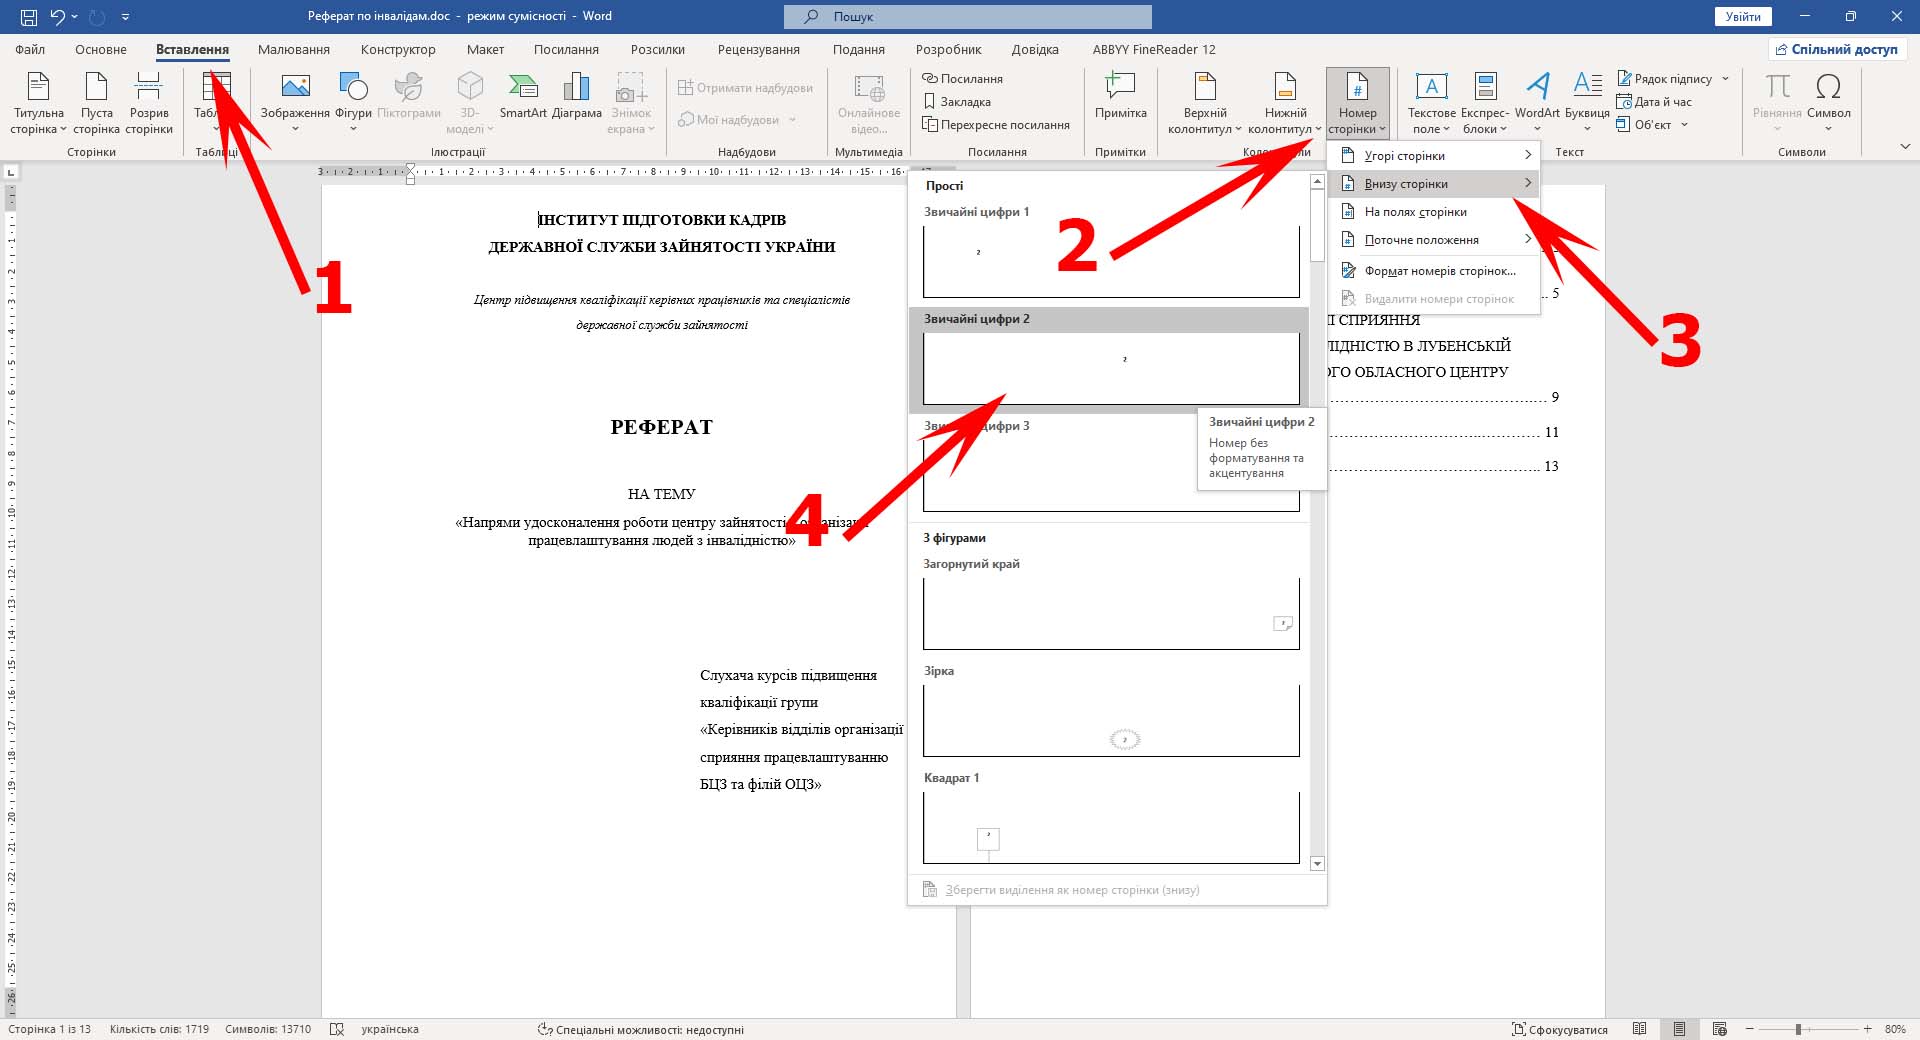Open Нижній колонтитул footer menu
Screen dimensions: 1920x1040
click(1285, 103)
